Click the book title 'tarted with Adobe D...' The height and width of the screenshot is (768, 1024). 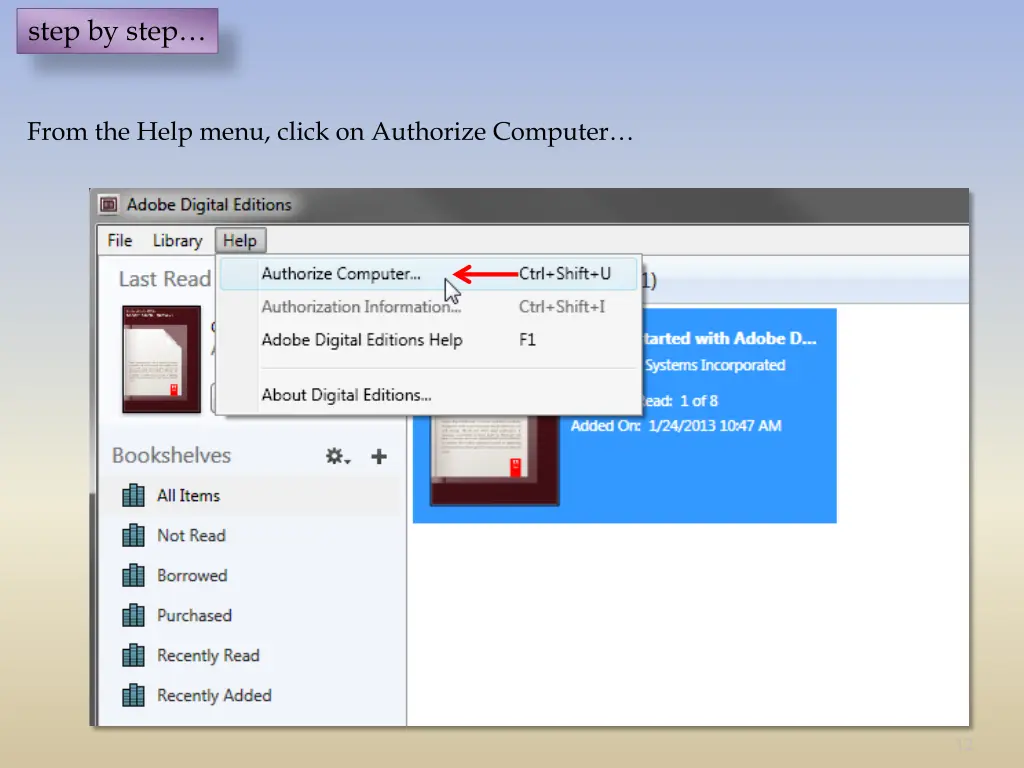729,338
